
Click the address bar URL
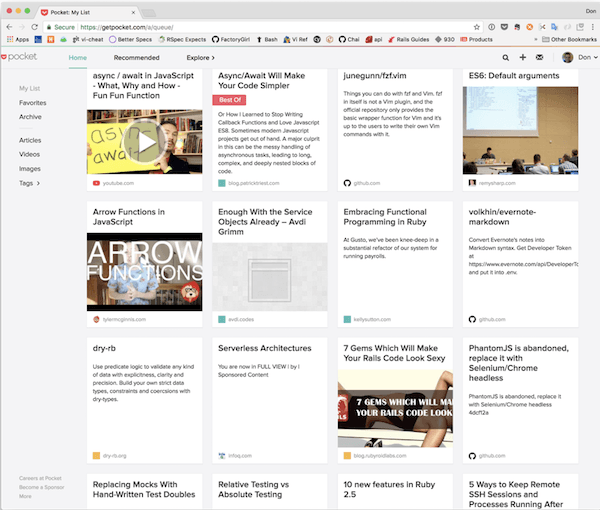coord(127,28)
